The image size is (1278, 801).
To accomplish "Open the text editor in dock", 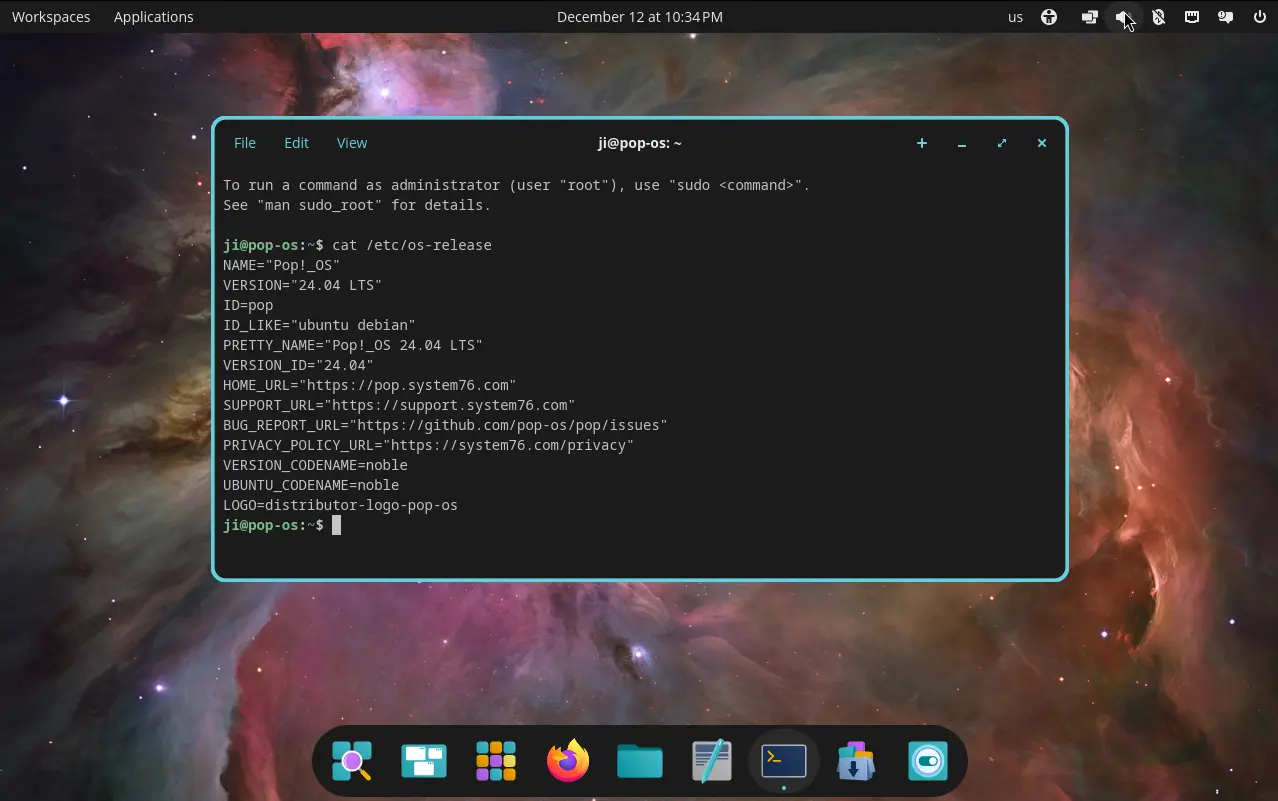I will click(x=712, y=761).
